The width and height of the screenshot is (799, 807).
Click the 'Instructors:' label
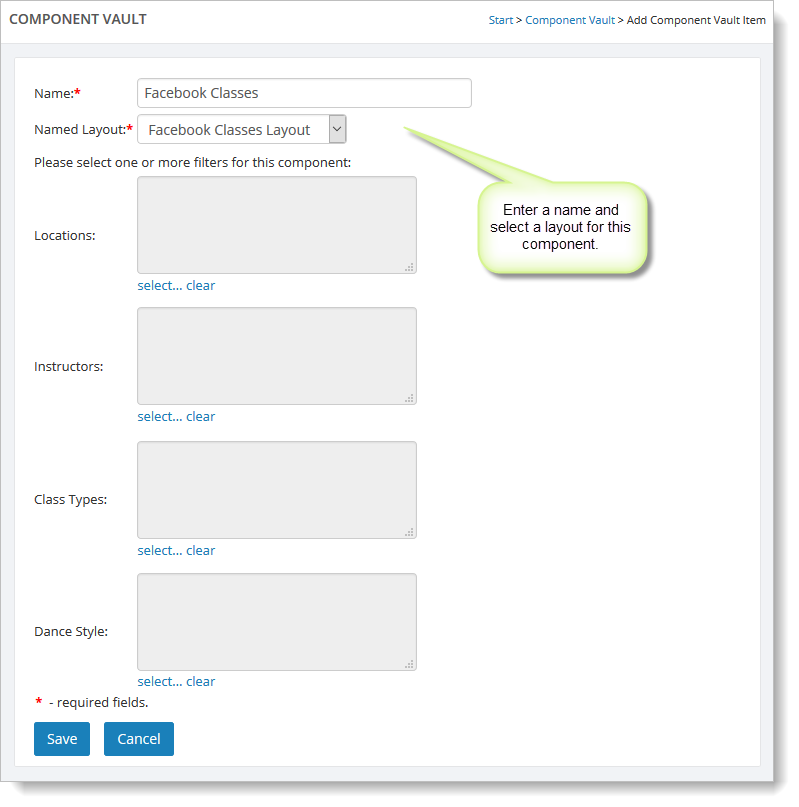[68, 366]
